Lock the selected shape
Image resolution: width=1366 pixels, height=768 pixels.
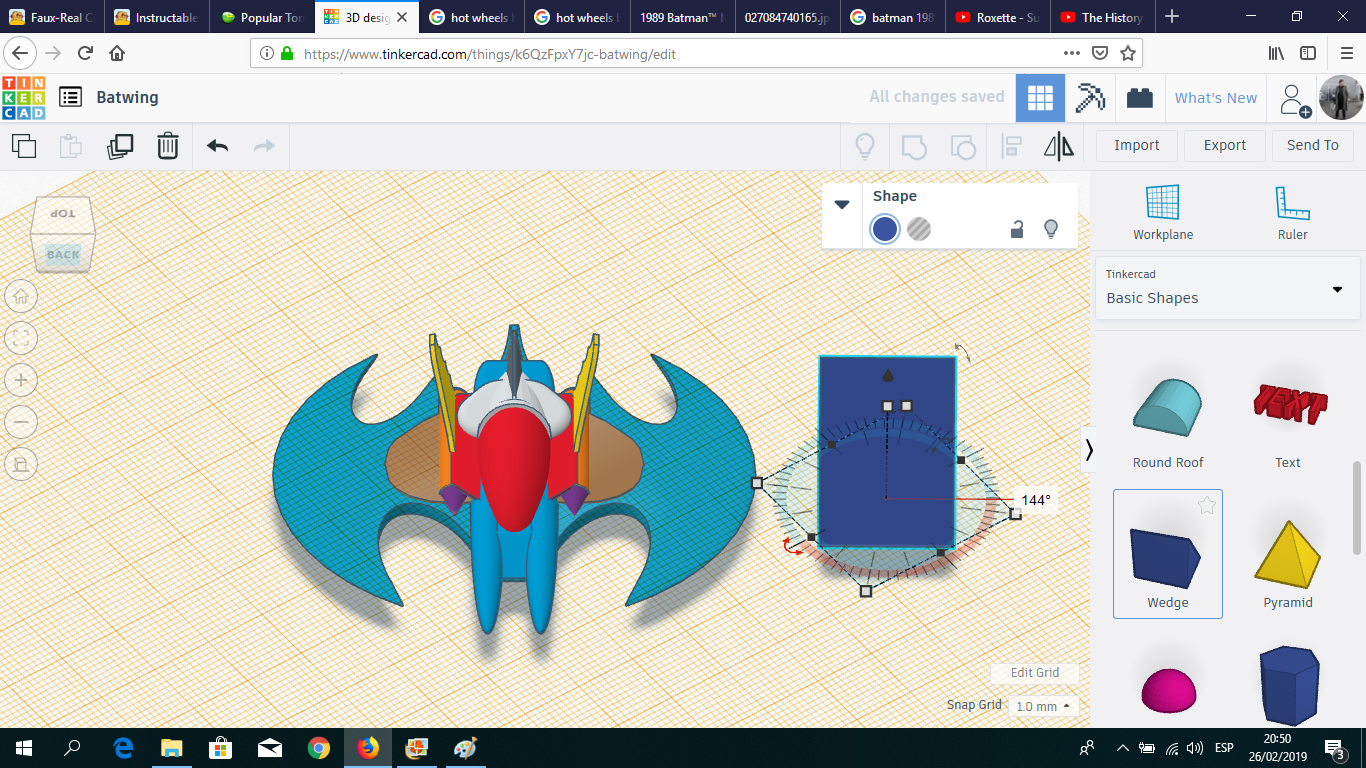(1016, 229)
